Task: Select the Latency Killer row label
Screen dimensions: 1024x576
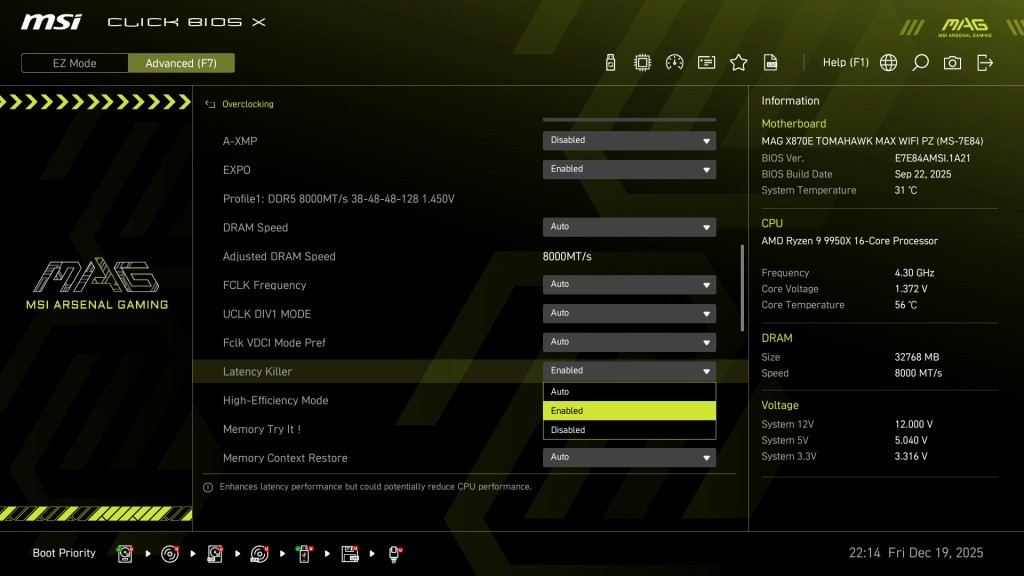Action: point(257,372)
